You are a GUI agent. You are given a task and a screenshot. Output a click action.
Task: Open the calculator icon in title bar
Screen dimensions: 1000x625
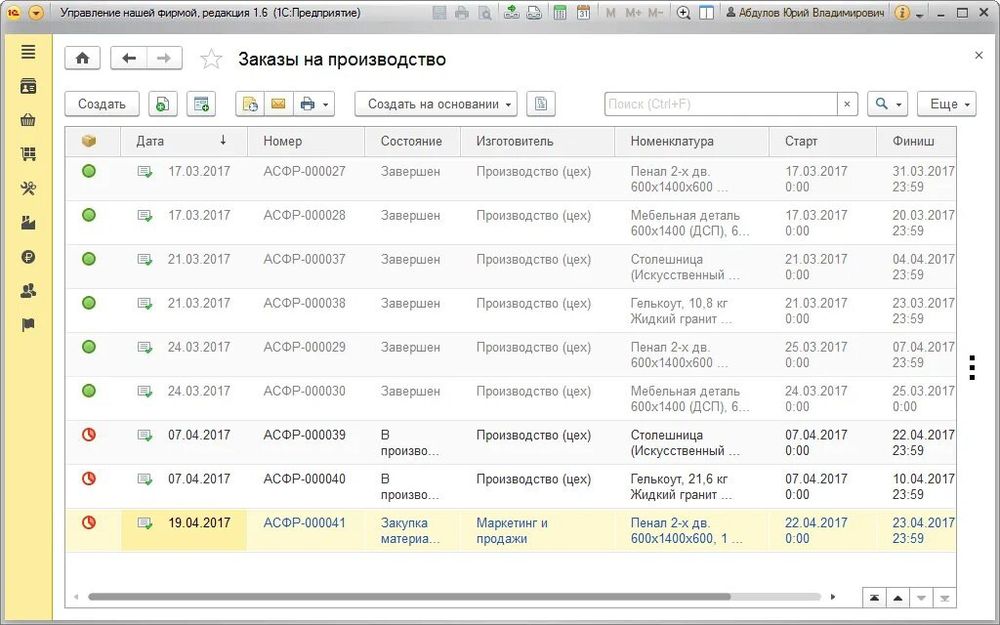point(560,13)
